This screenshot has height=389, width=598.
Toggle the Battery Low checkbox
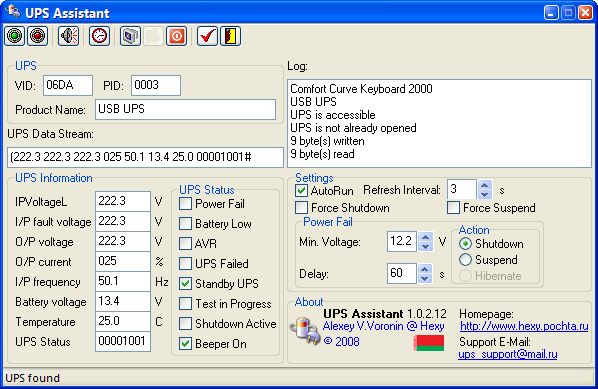(185, 223)
